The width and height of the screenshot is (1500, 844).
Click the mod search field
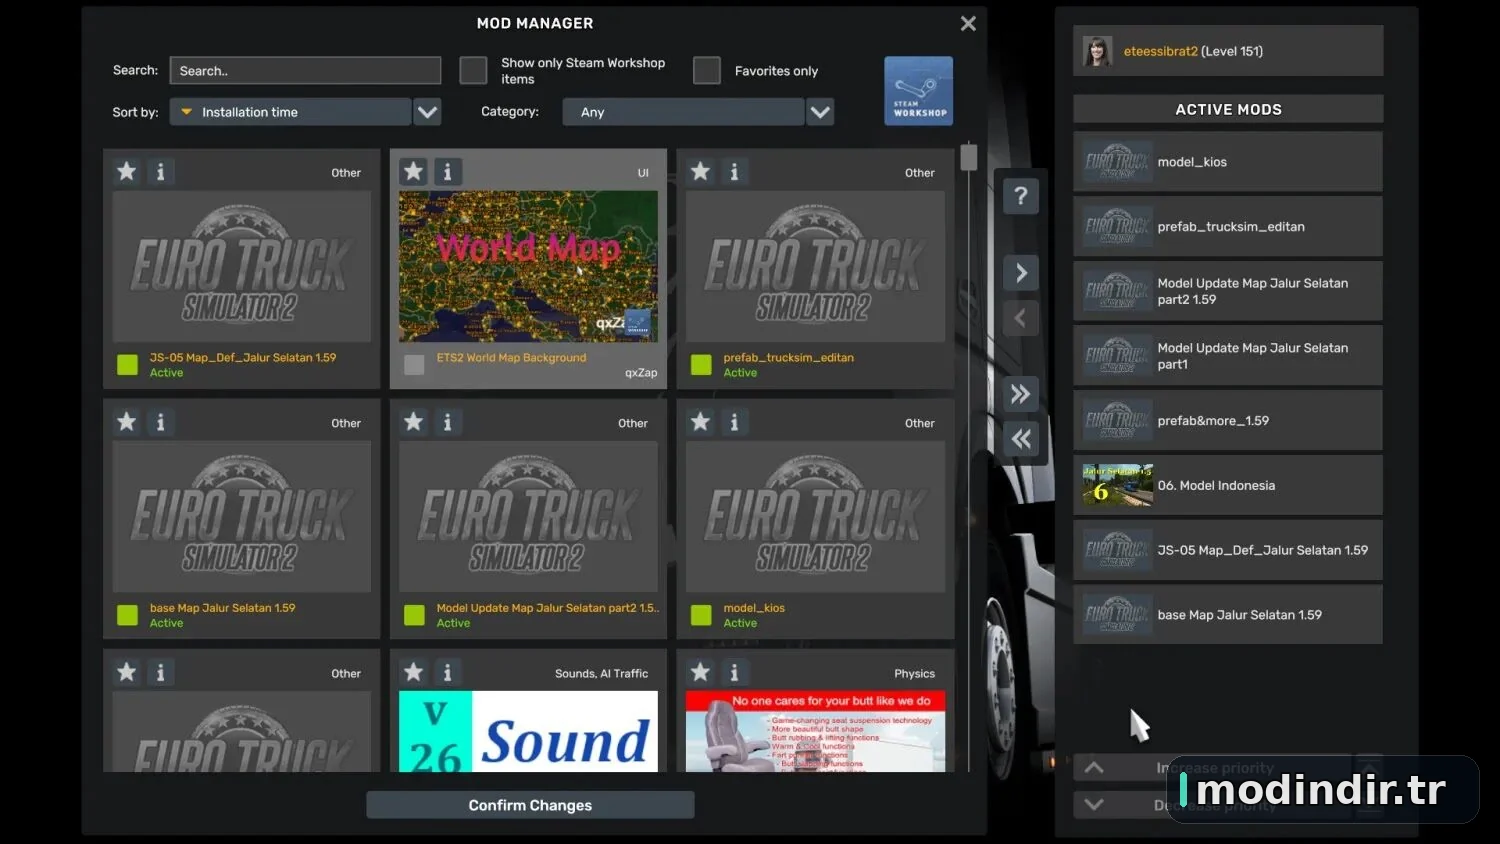click(305, 70)
